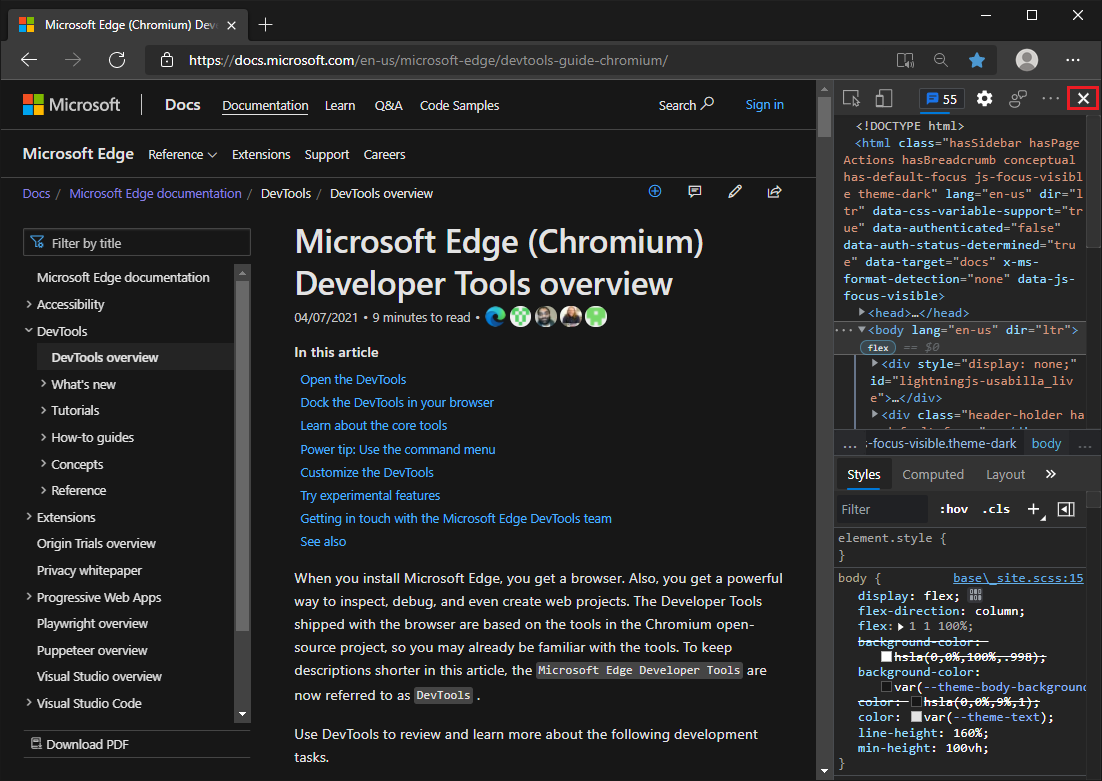Toggle the device emulation icon in DevTools
The image size is (1102, 781).
click(883, 98)
